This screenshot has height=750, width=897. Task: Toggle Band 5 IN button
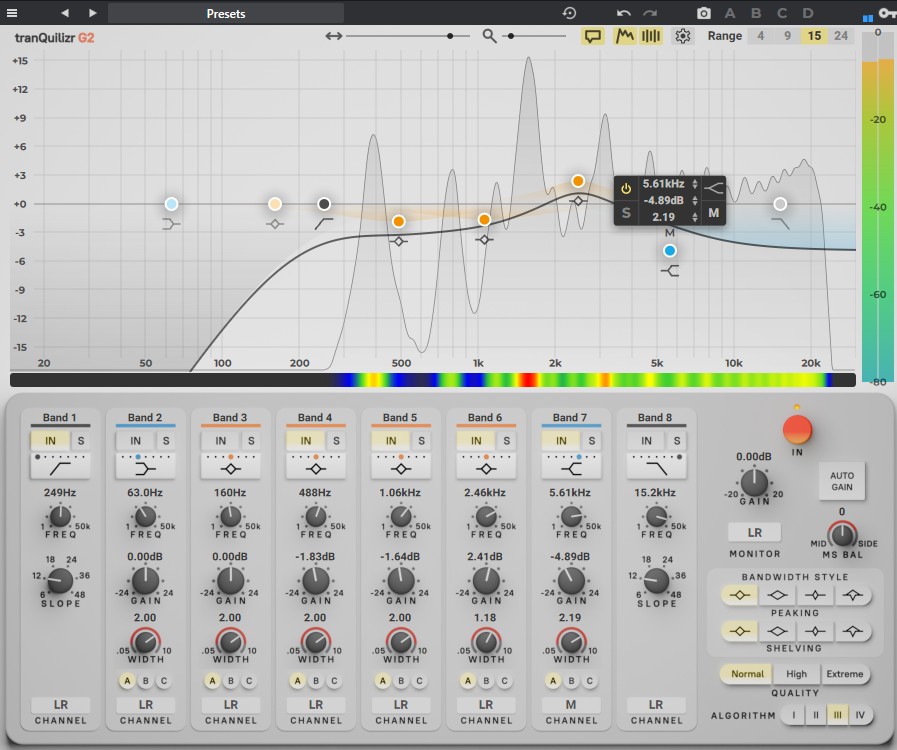point(391,441)
